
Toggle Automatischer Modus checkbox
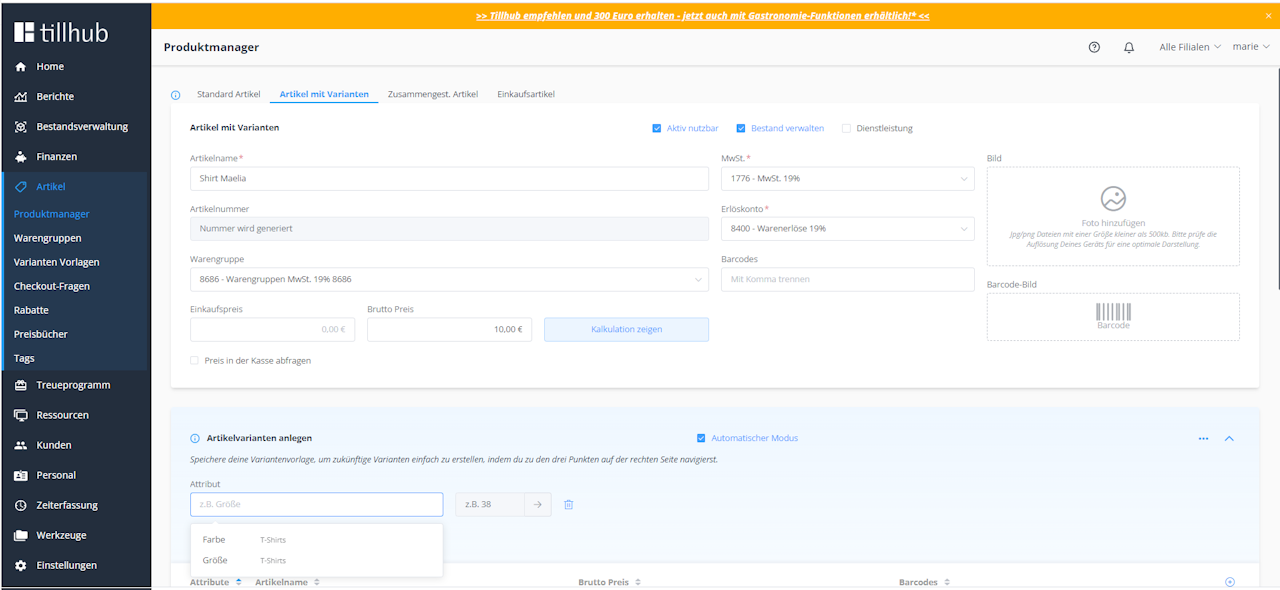coord(701,438)
